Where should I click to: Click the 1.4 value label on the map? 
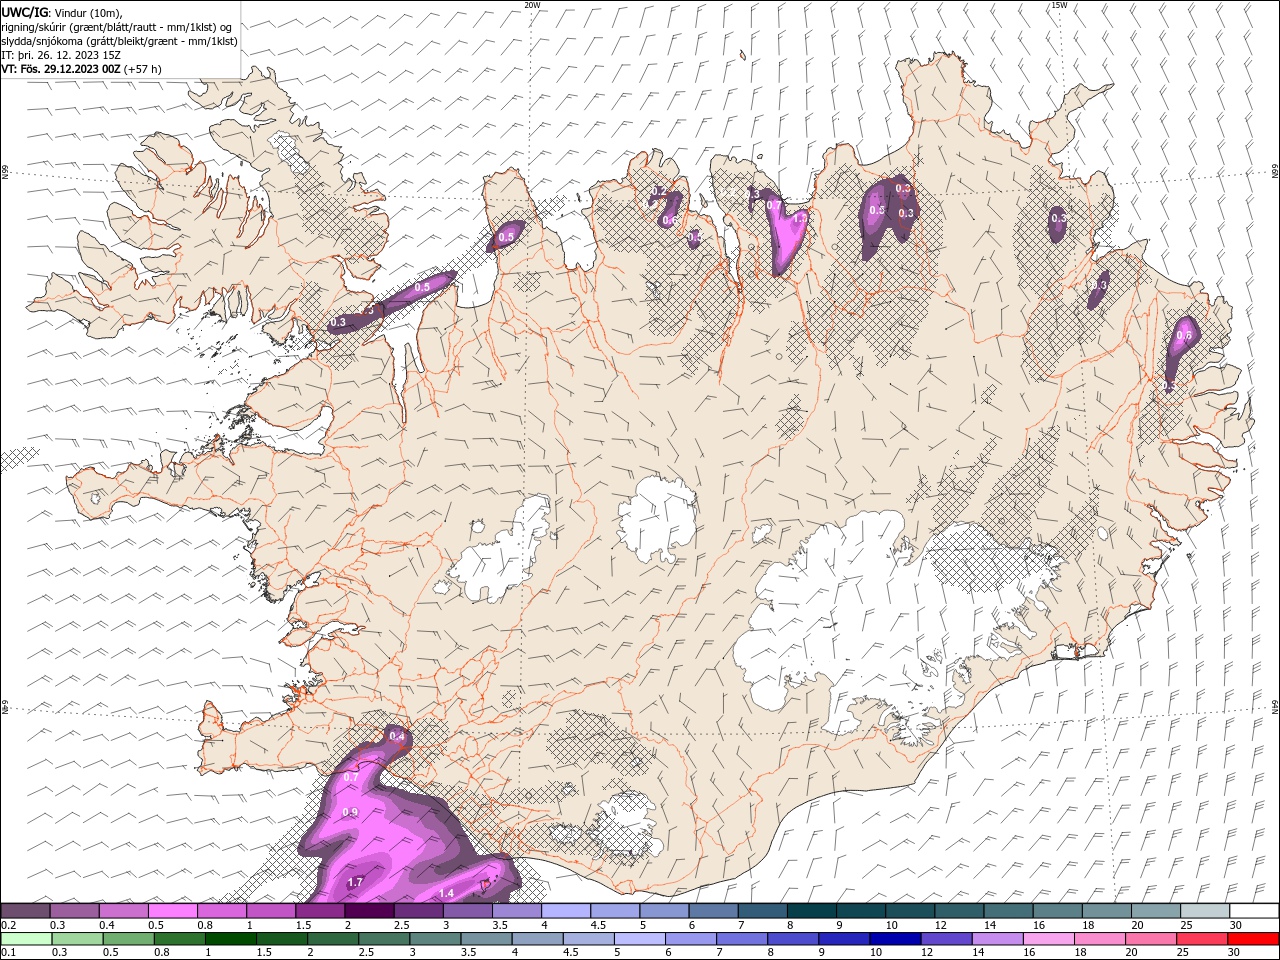[x=447, y=893]
